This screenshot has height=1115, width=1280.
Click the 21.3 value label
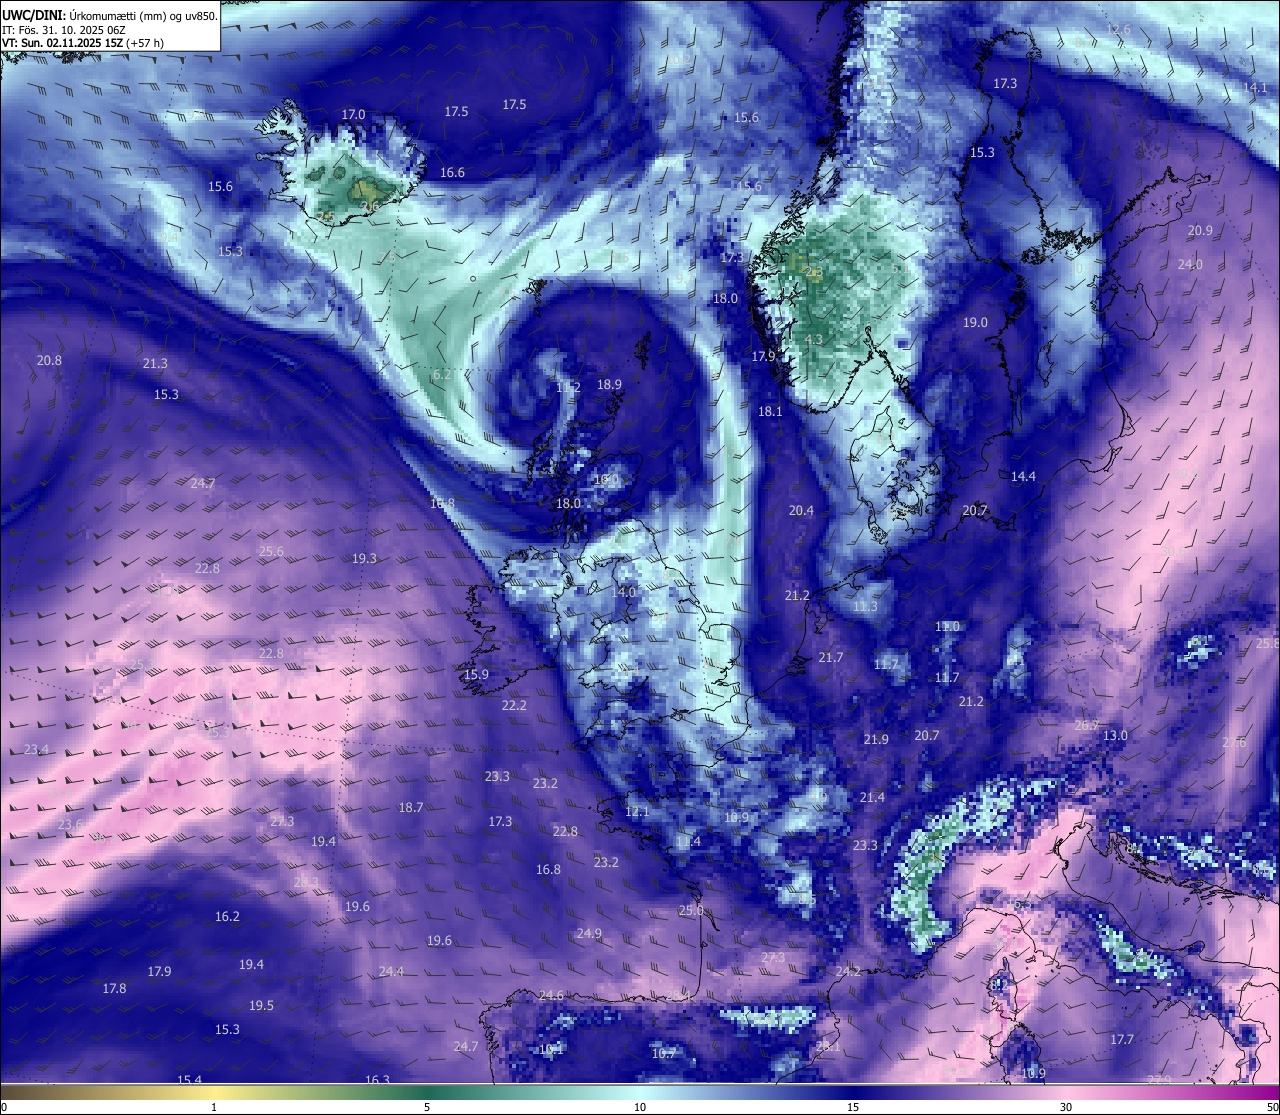155,364
